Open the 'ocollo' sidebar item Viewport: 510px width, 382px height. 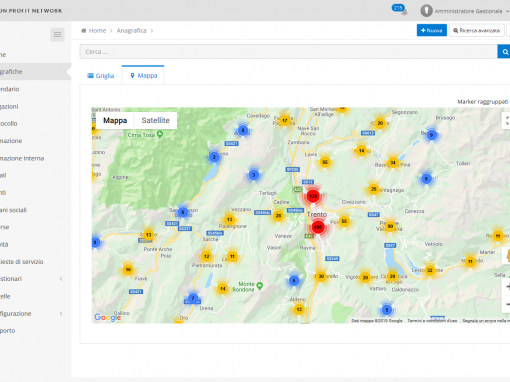(35, 123)
